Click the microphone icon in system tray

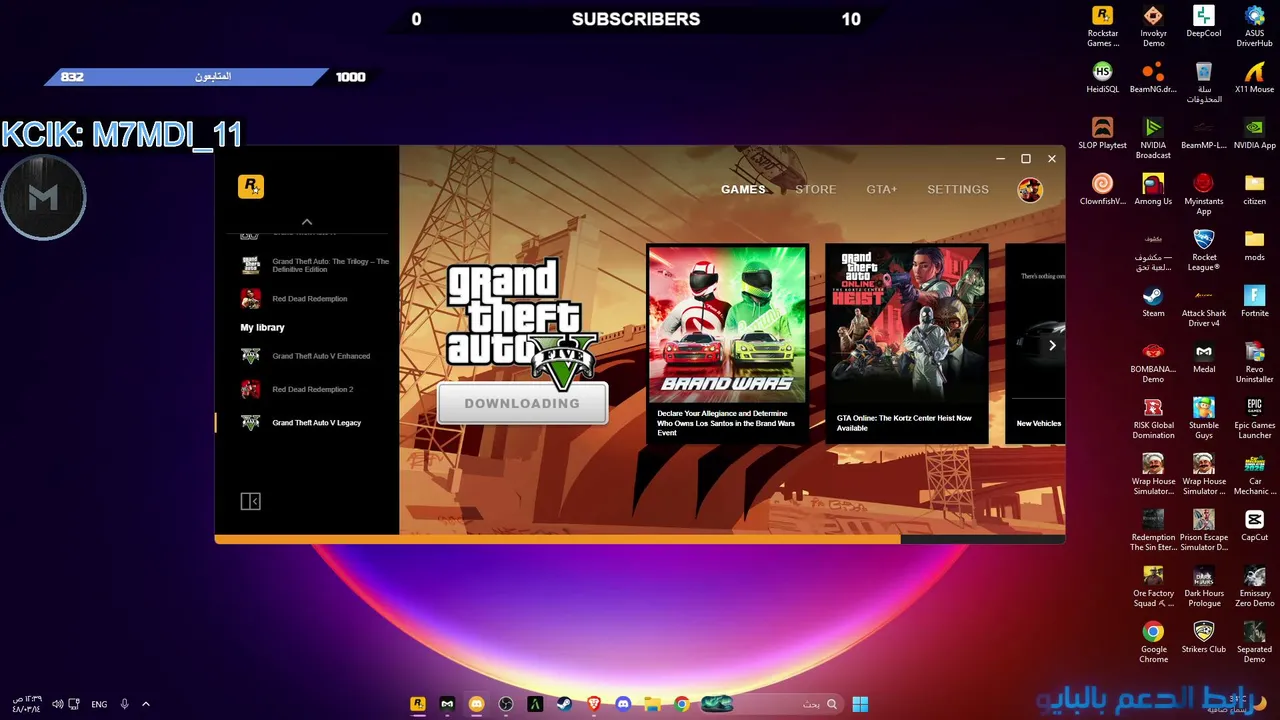pos(125,704)
